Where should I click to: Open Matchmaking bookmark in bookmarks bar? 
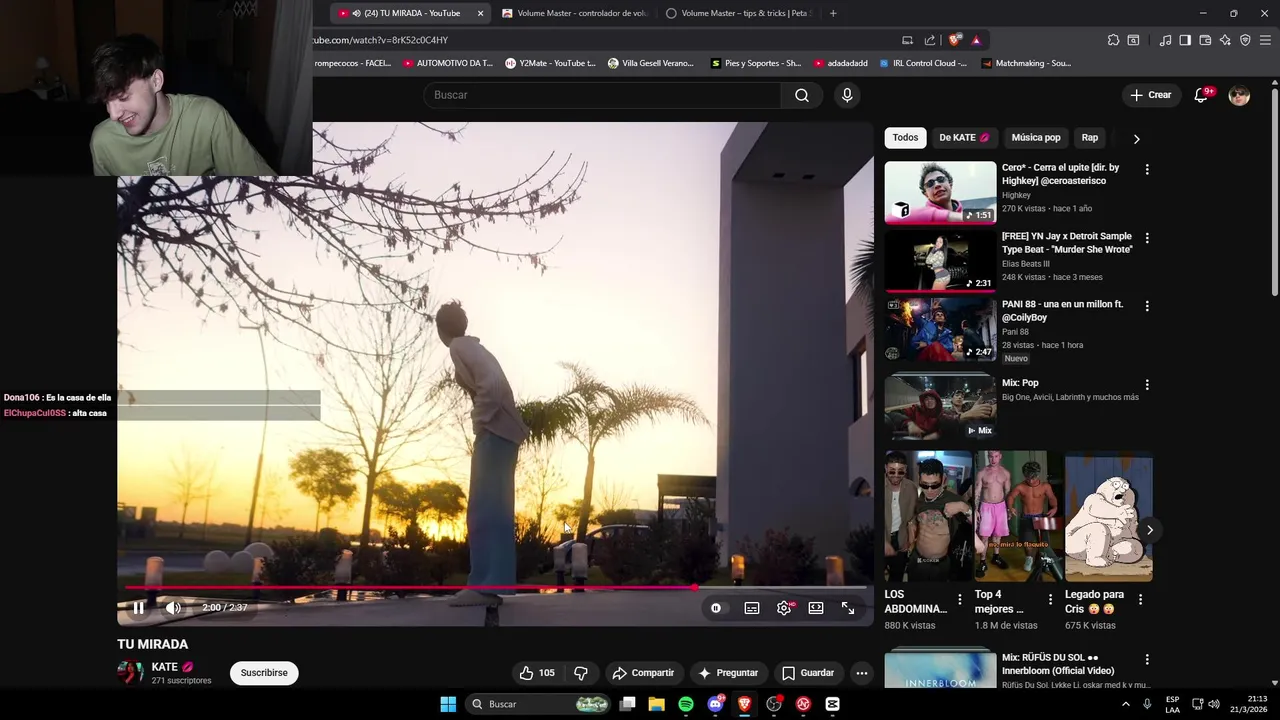1026,63
